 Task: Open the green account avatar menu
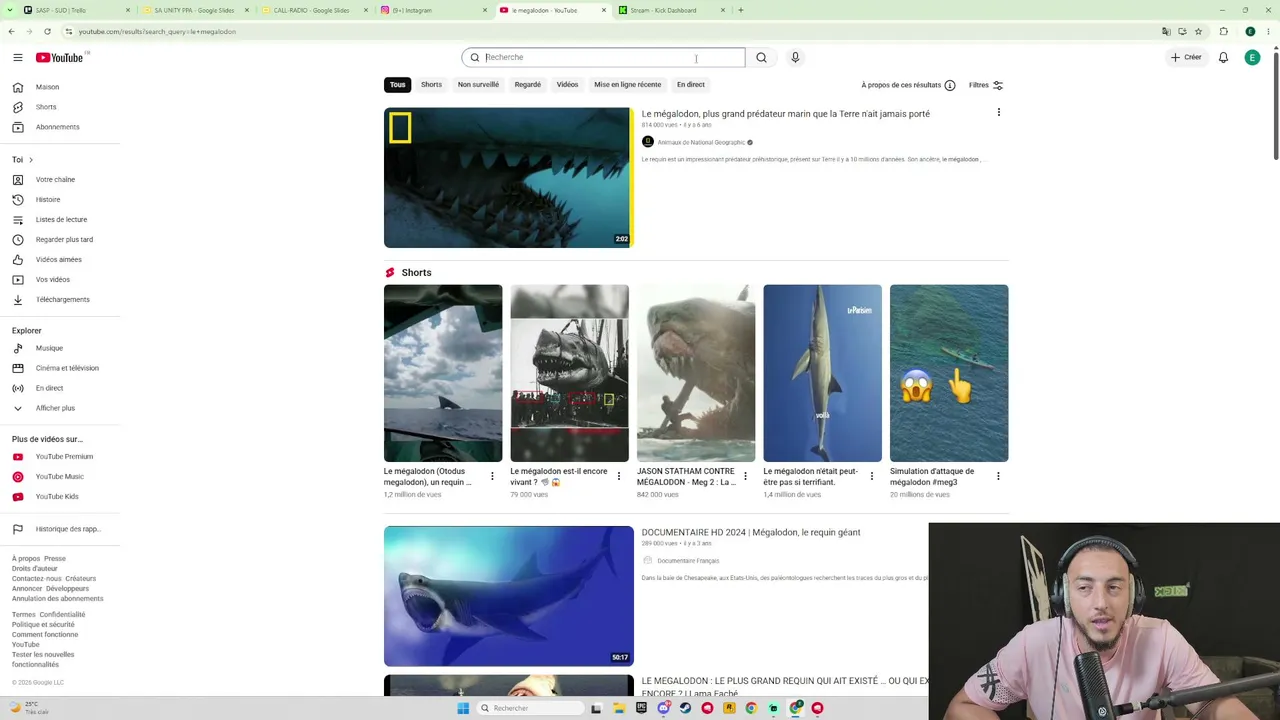tap(1252, 58)
